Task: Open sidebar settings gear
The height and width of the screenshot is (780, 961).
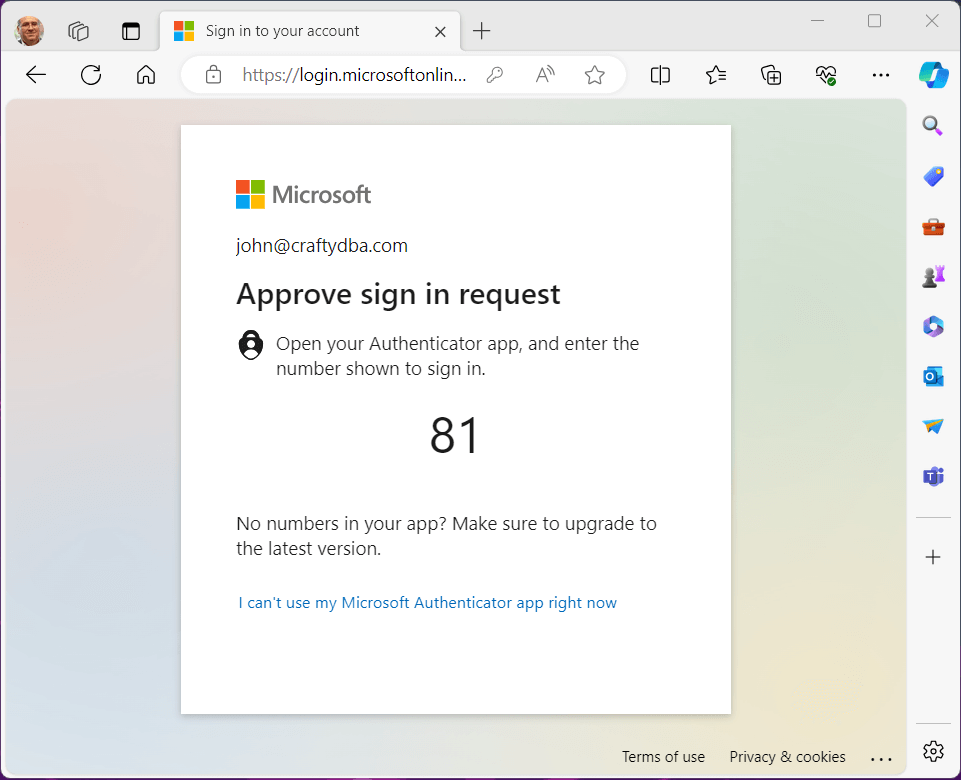Action: point(933,751)
